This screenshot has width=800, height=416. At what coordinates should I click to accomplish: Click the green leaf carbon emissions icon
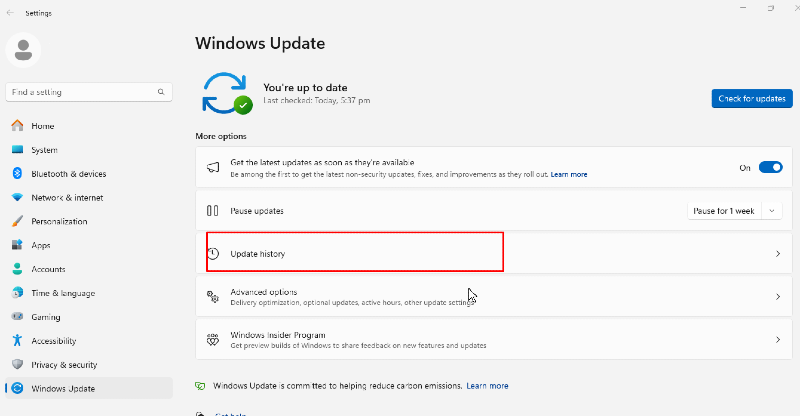(200, 386)
